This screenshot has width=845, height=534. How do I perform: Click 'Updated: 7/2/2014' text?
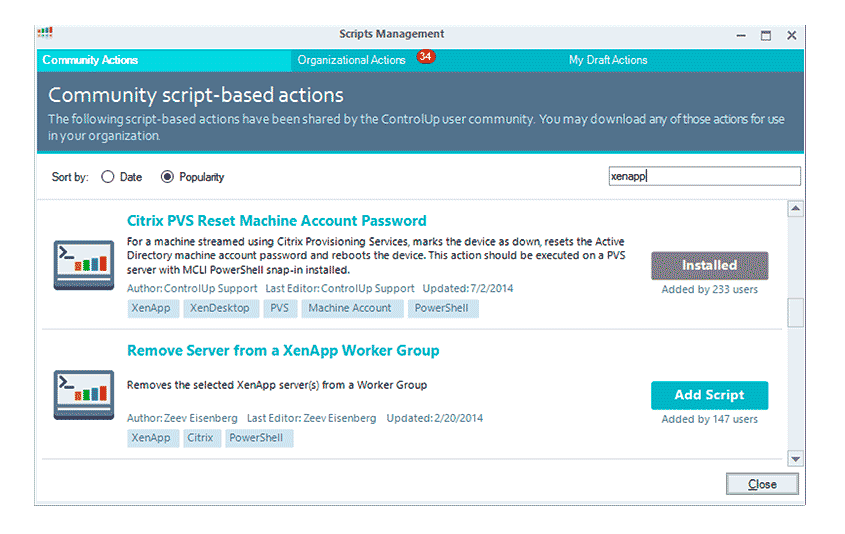click(x=468, y=288)
